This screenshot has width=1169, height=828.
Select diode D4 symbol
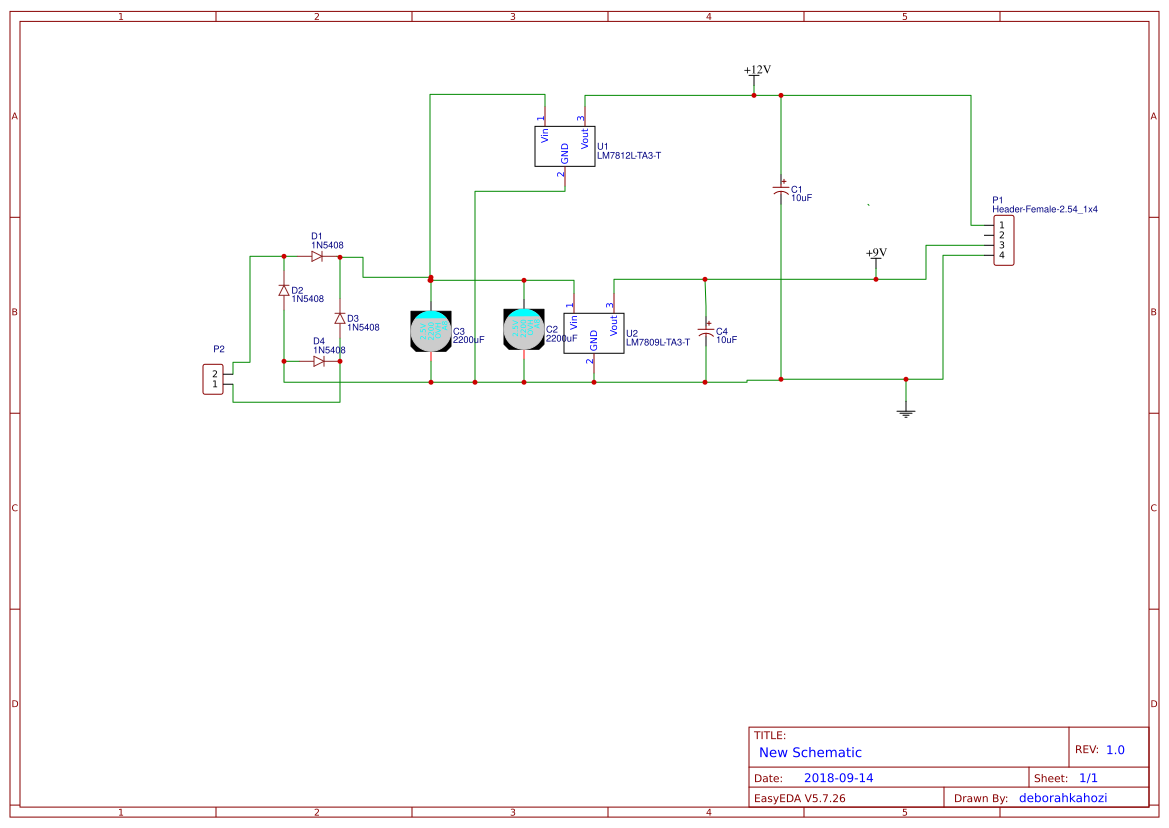coord(318,360)
